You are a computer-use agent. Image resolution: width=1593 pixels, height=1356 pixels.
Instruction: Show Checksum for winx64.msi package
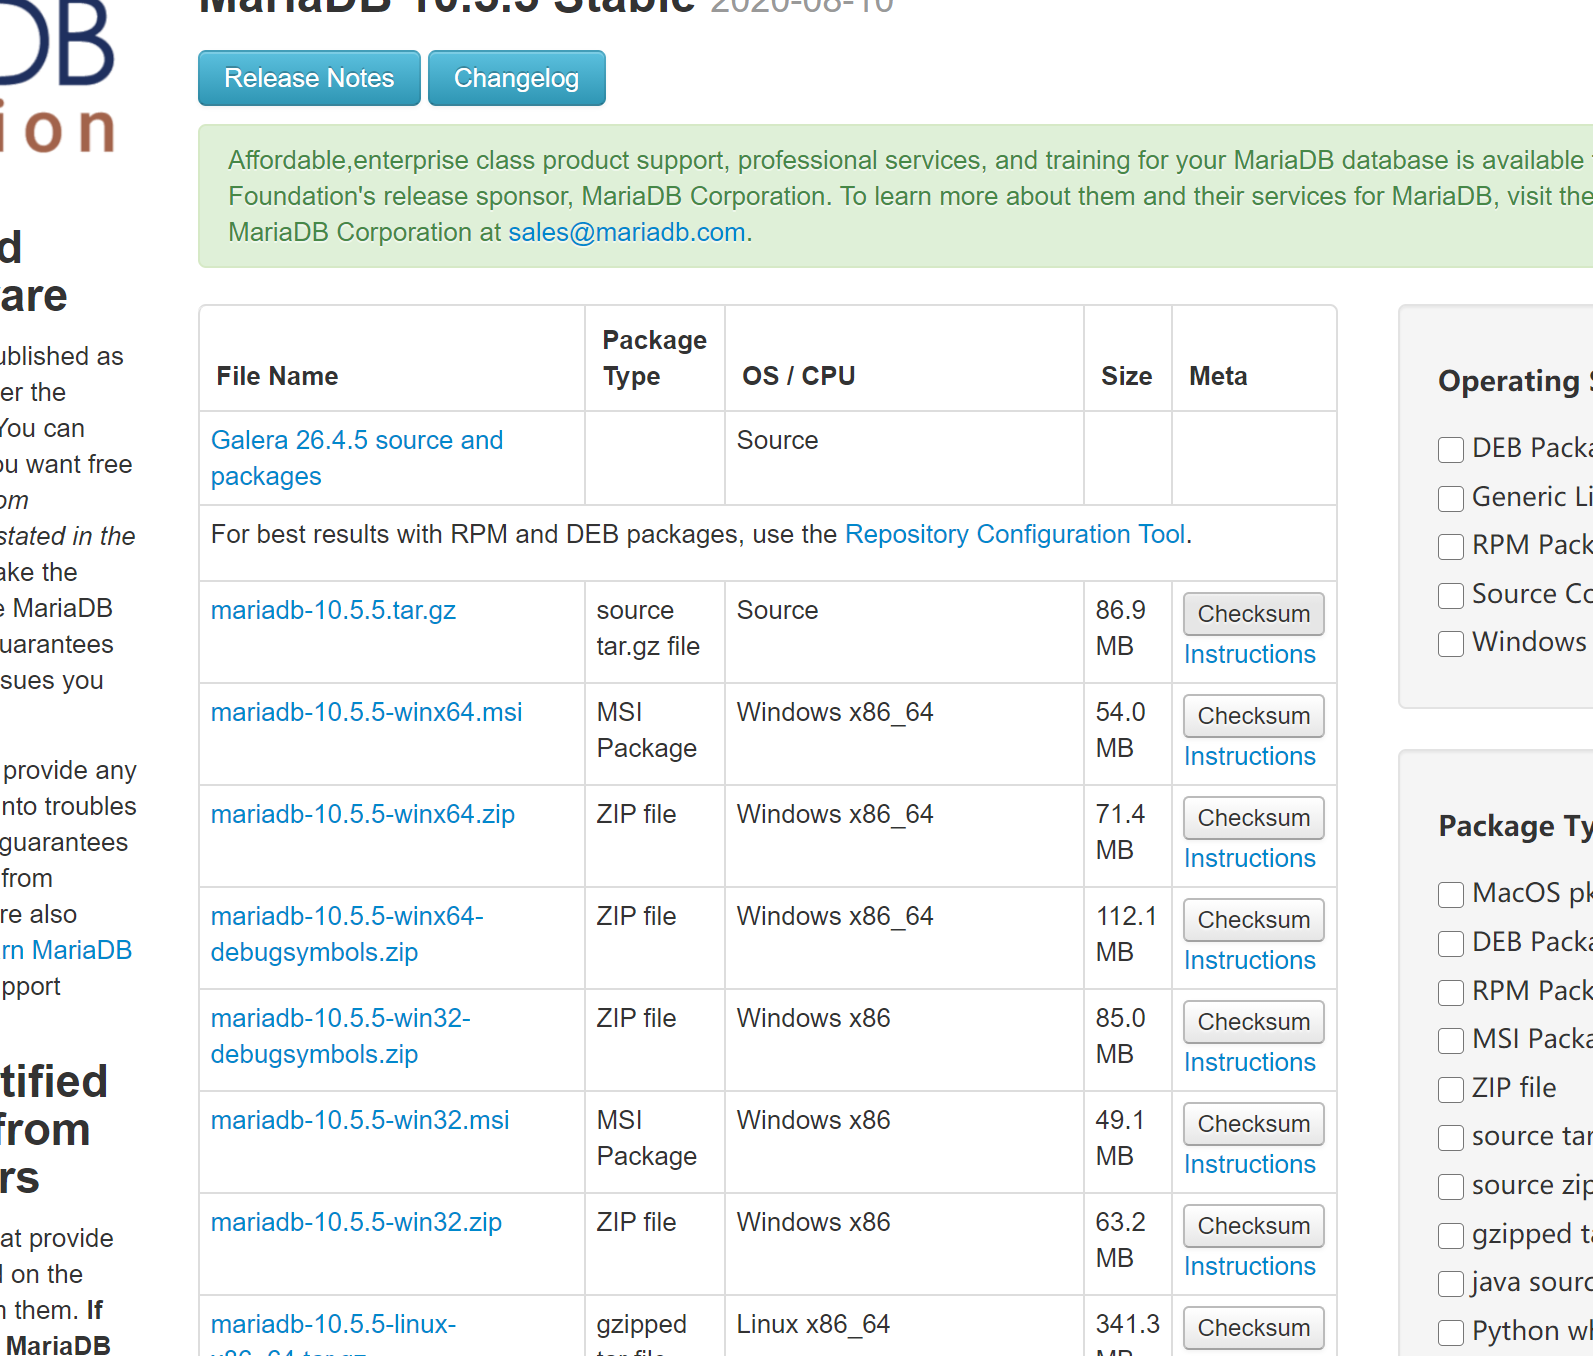tap(1253, 716)
